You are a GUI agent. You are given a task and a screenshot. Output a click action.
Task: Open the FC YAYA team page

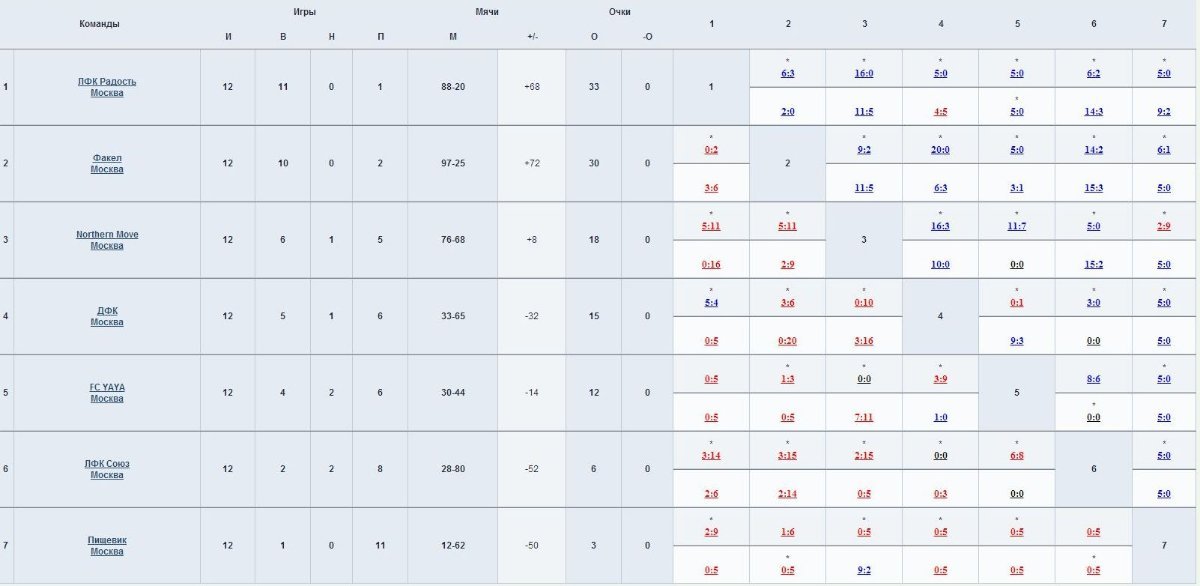click(x=107, y=387)
